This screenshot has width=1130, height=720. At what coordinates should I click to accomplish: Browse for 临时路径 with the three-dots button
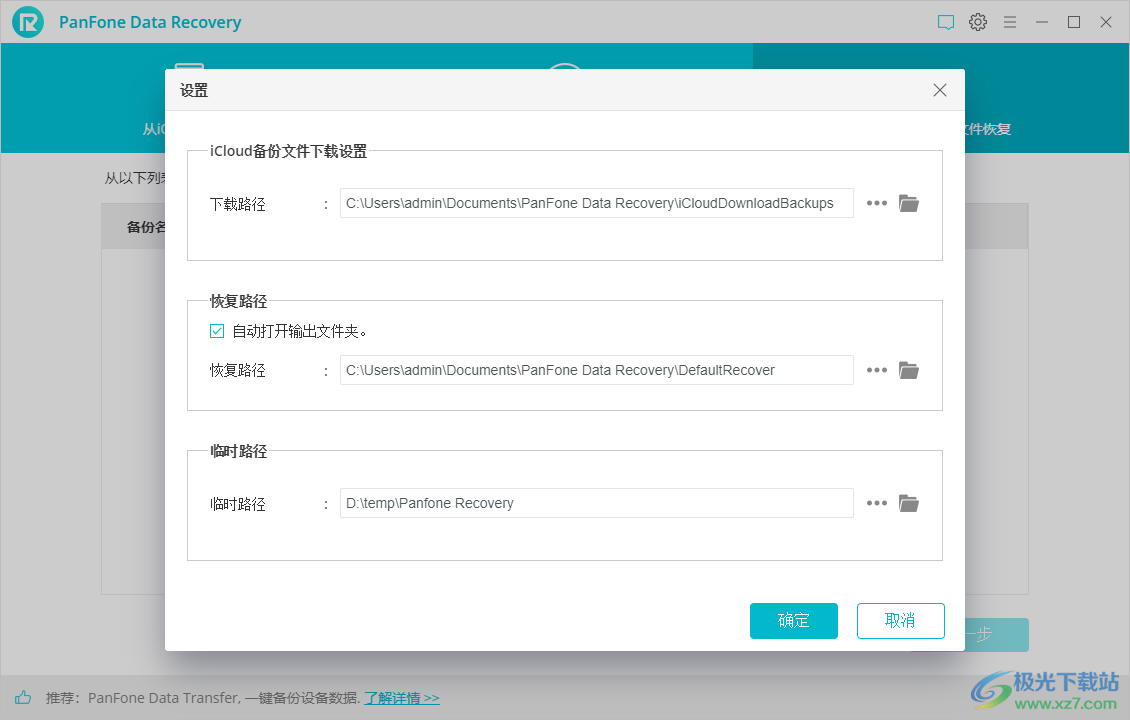(x=876, y=503)
